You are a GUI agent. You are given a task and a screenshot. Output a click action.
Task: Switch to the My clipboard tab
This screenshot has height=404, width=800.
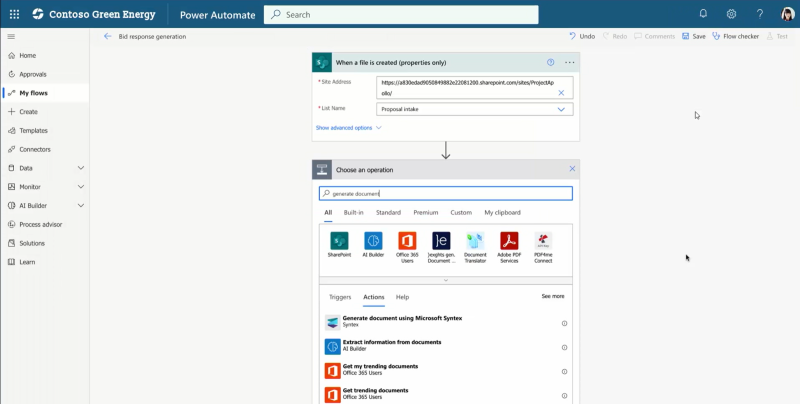click(503, 213)
